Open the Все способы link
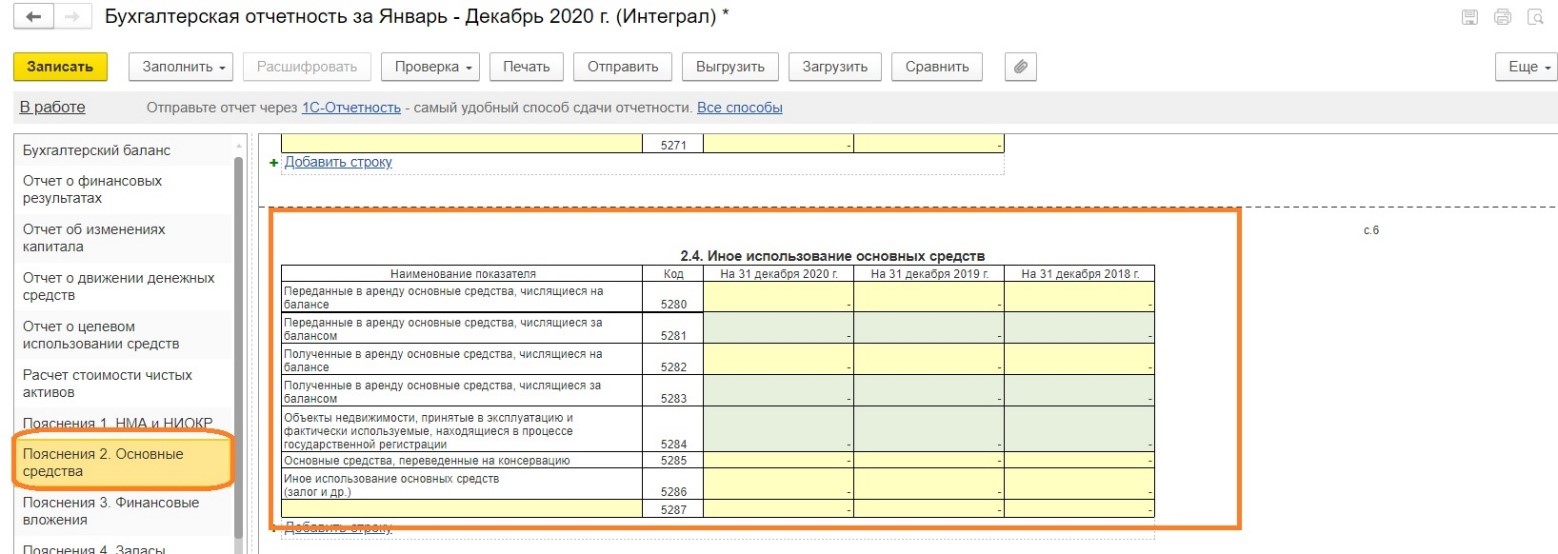Image resolution: width=1558 pixels, height=554 pixels. coord(739,107)
